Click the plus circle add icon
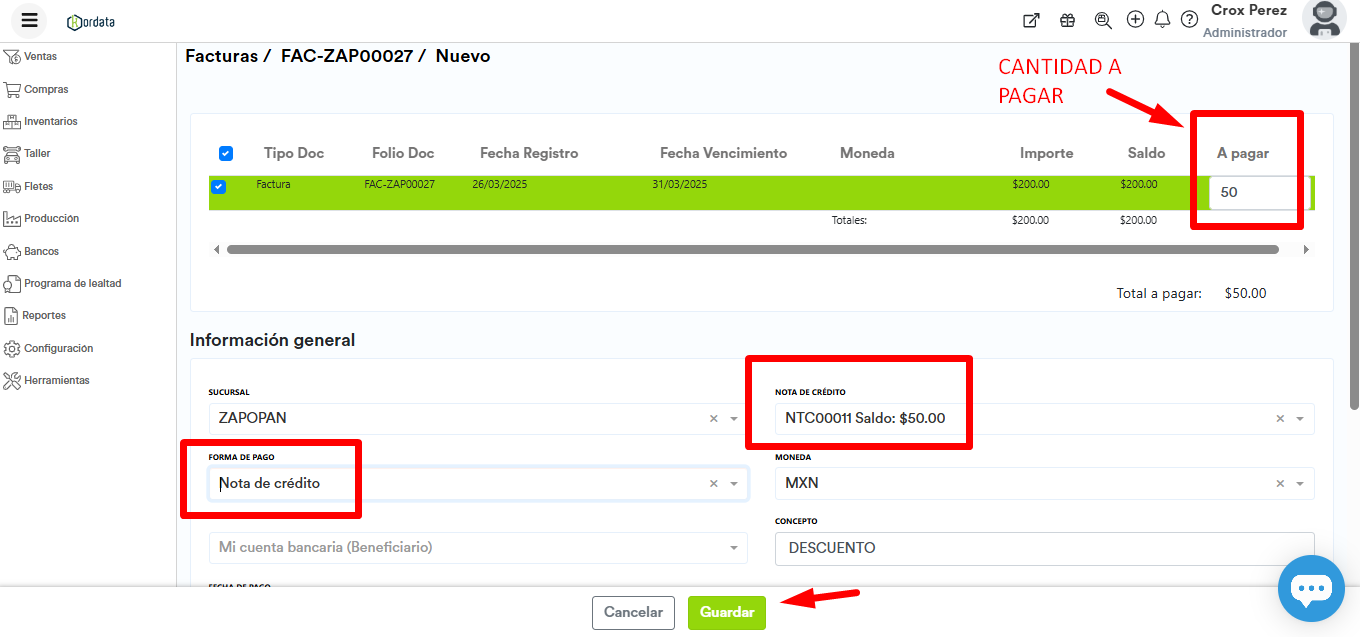 (x=1135, y=19)
